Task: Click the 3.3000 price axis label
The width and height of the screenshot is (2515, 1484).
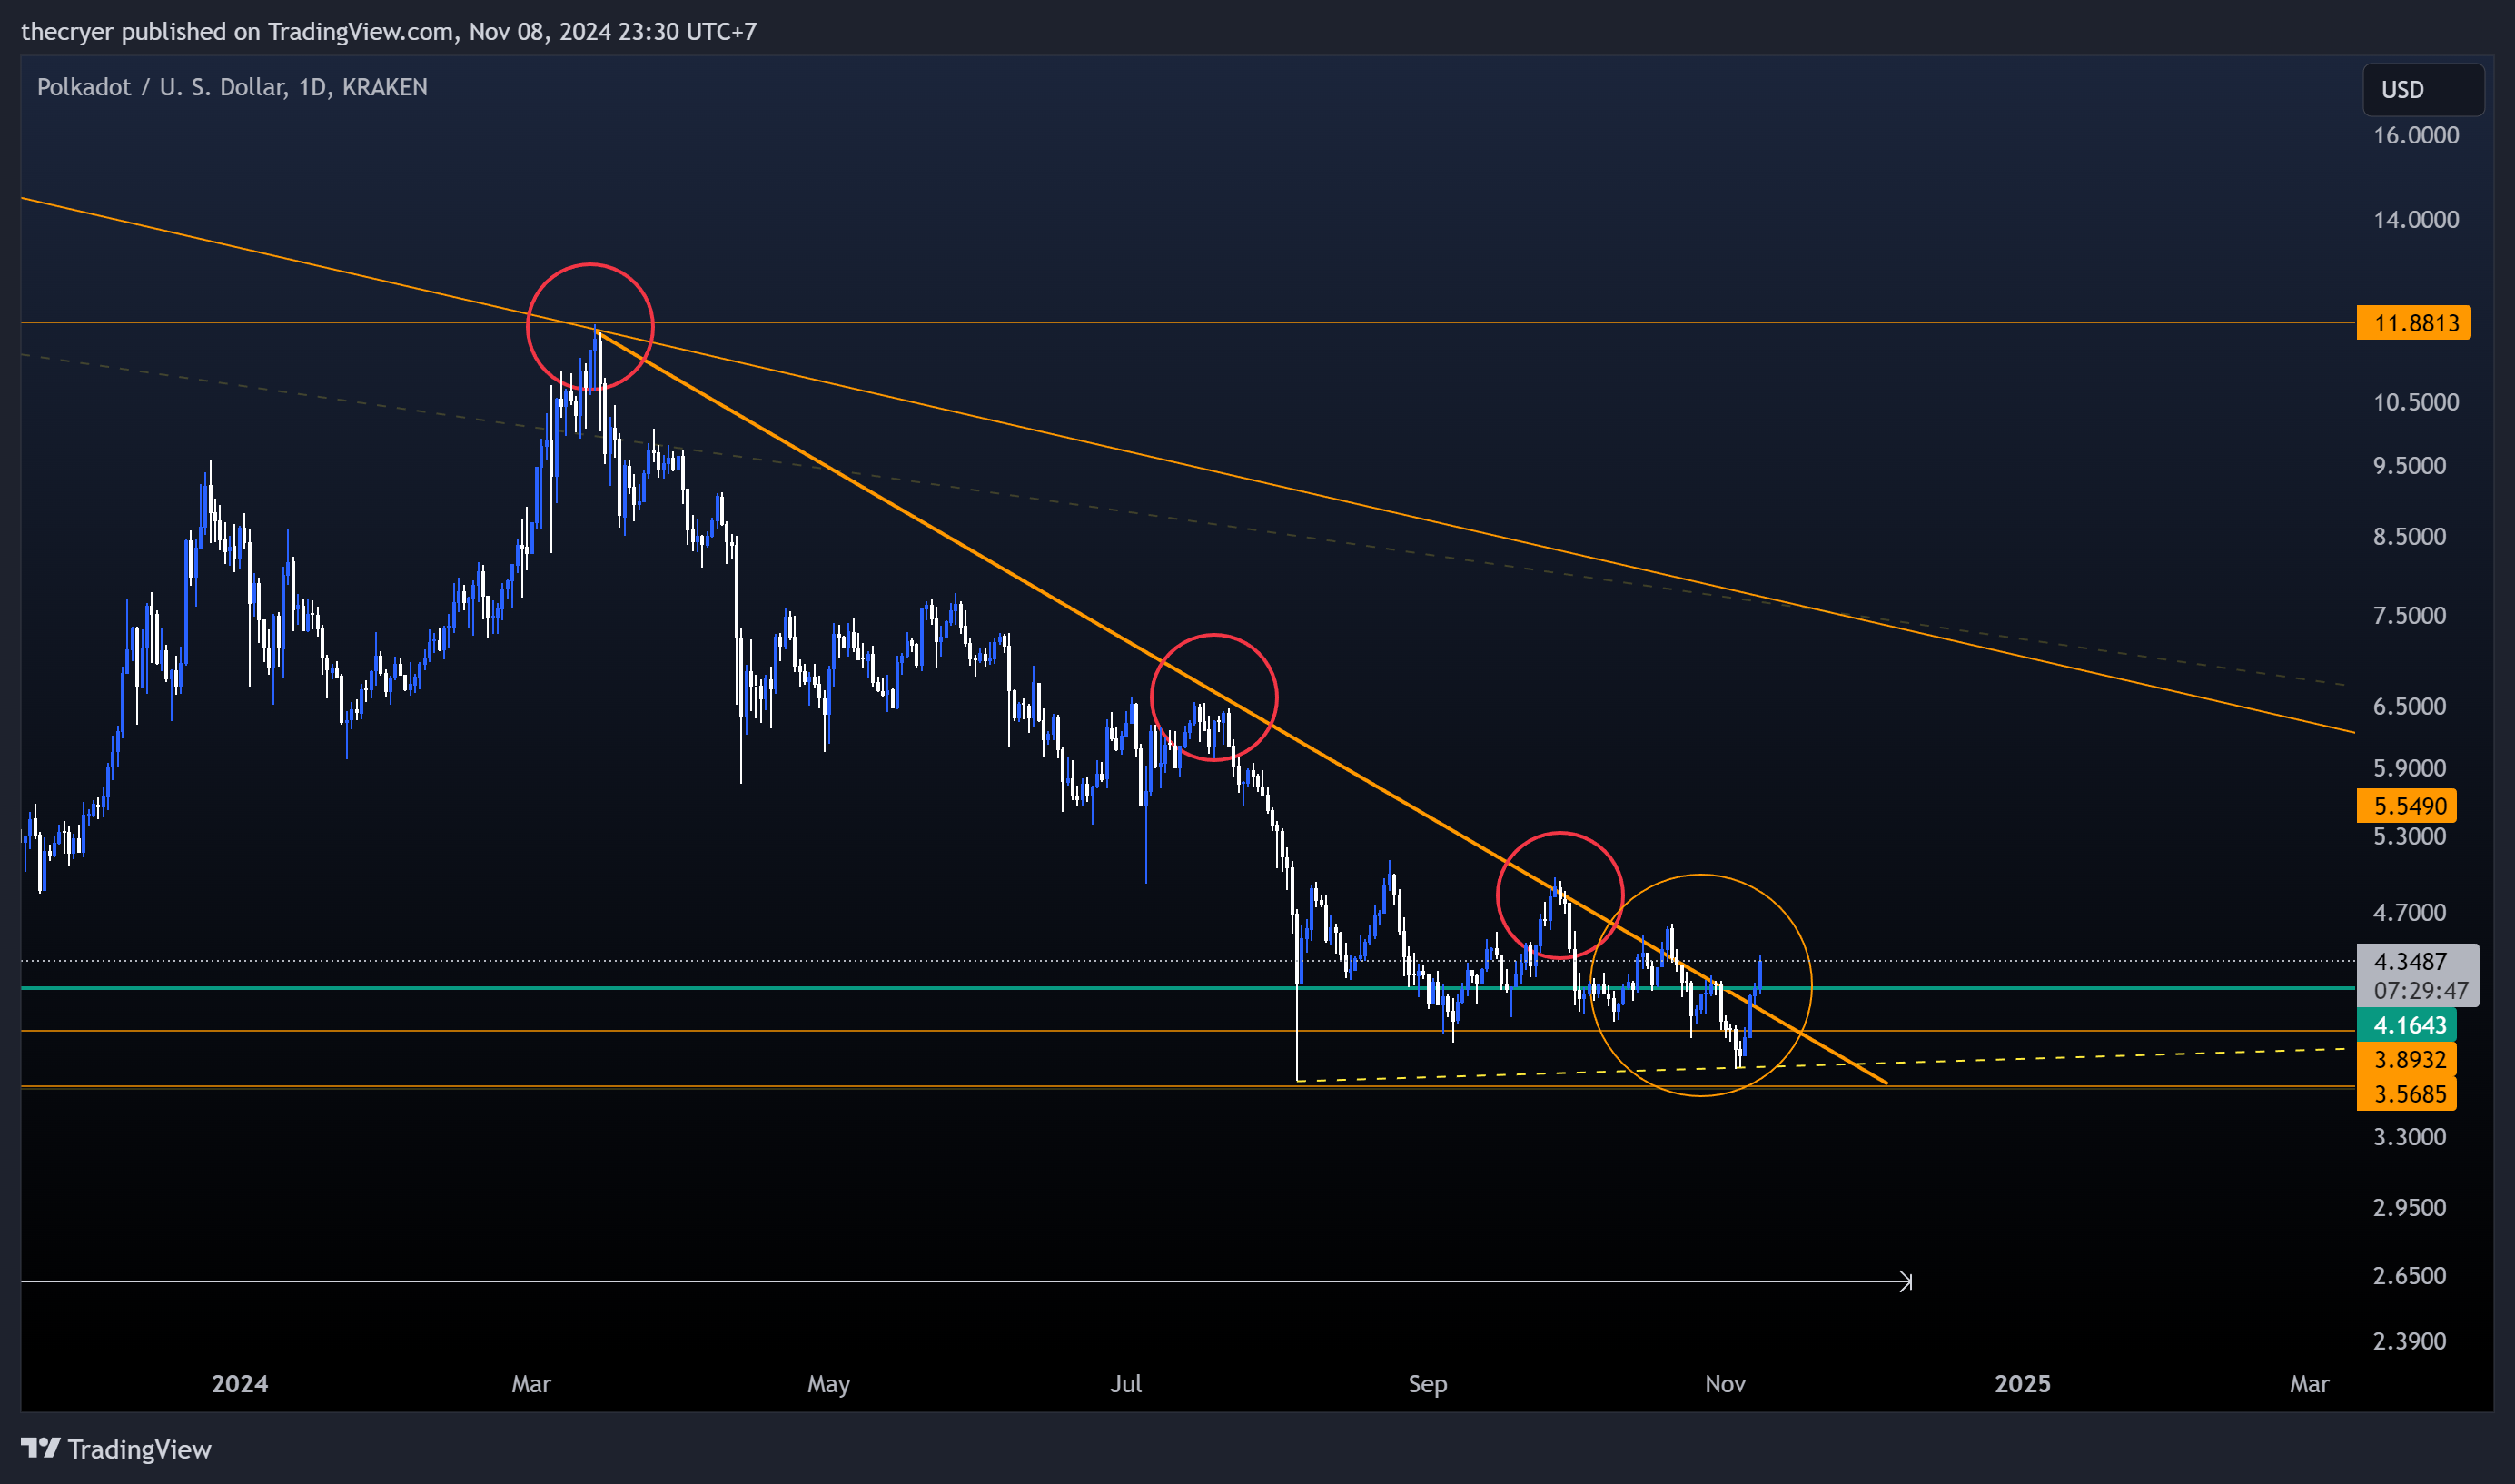Action: coord(2410,1137)
